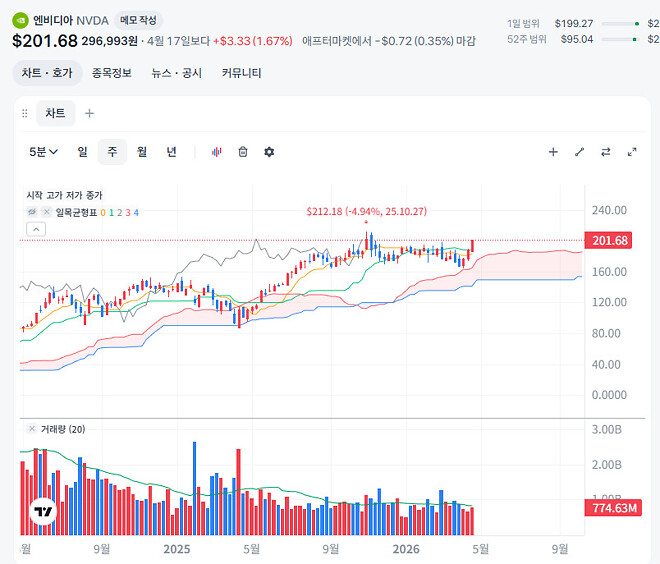Click the plus add-indicator icon at toolbar right
Viewport: 660px width, 564px height.
pos(553,152)
